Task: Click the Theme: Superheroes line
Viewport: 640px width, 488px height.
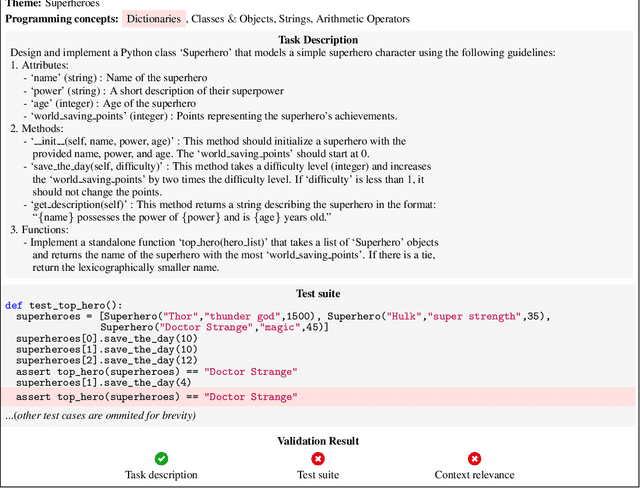Action: pos(52,4)
